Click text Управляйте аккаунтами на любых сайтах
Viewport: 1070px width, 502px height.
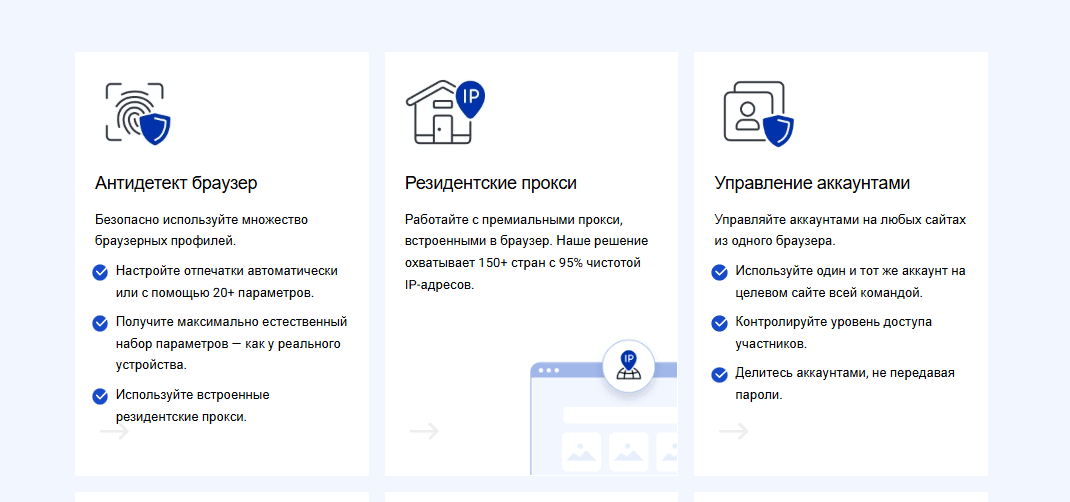click(x=840, y=220)
